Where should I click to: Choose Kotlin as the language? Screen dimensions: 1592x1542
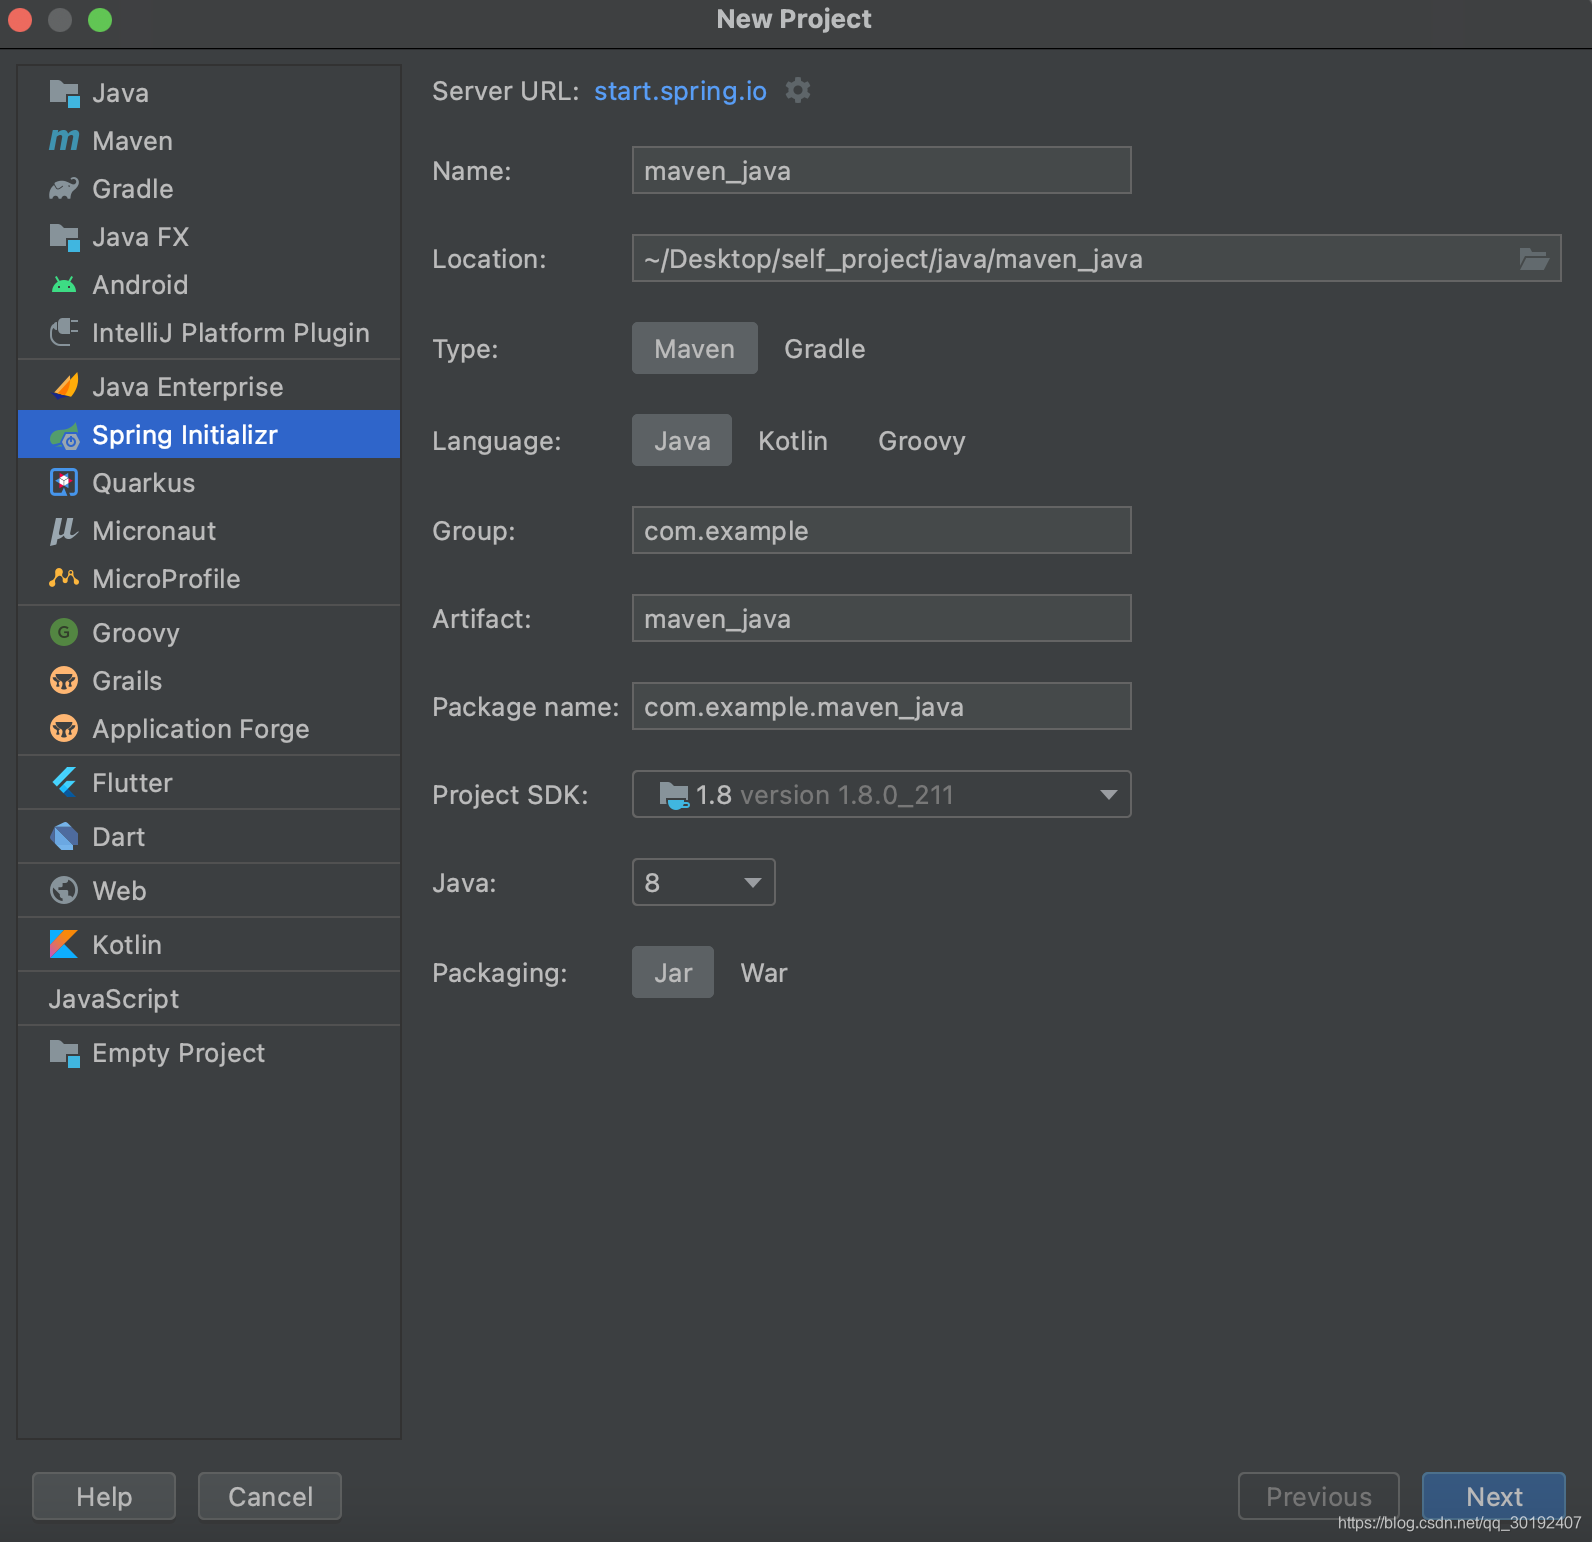pyautogui.click(x=793, y=440)
